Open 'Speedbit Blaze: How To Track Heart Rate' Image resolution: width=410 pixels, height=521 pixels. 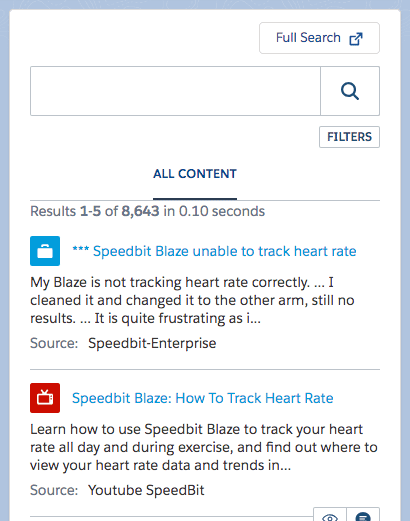click(203, 398)
